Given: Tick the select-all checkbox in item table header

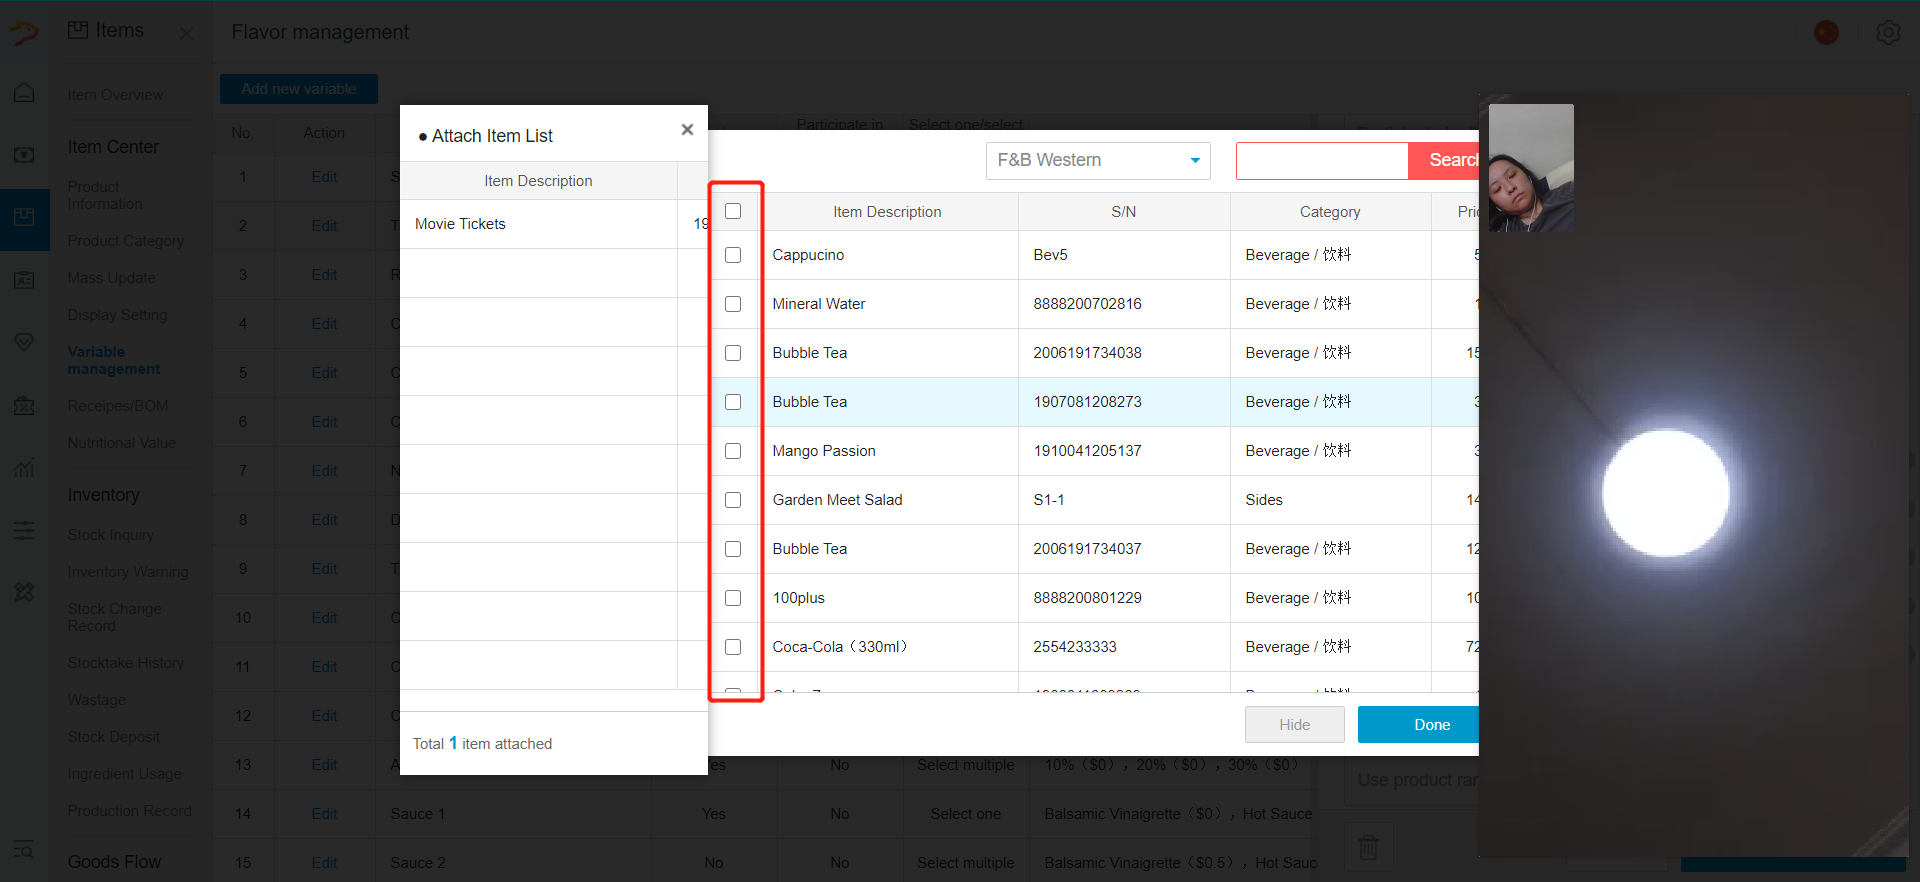Looking at the screenshot, I should tap(733, 211).
